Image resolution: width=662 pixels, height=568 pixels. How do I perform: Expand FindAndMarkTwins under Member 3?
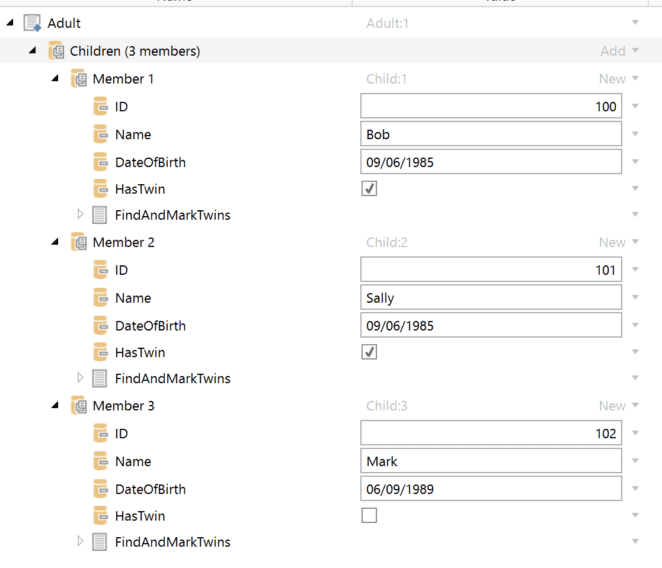80,542
